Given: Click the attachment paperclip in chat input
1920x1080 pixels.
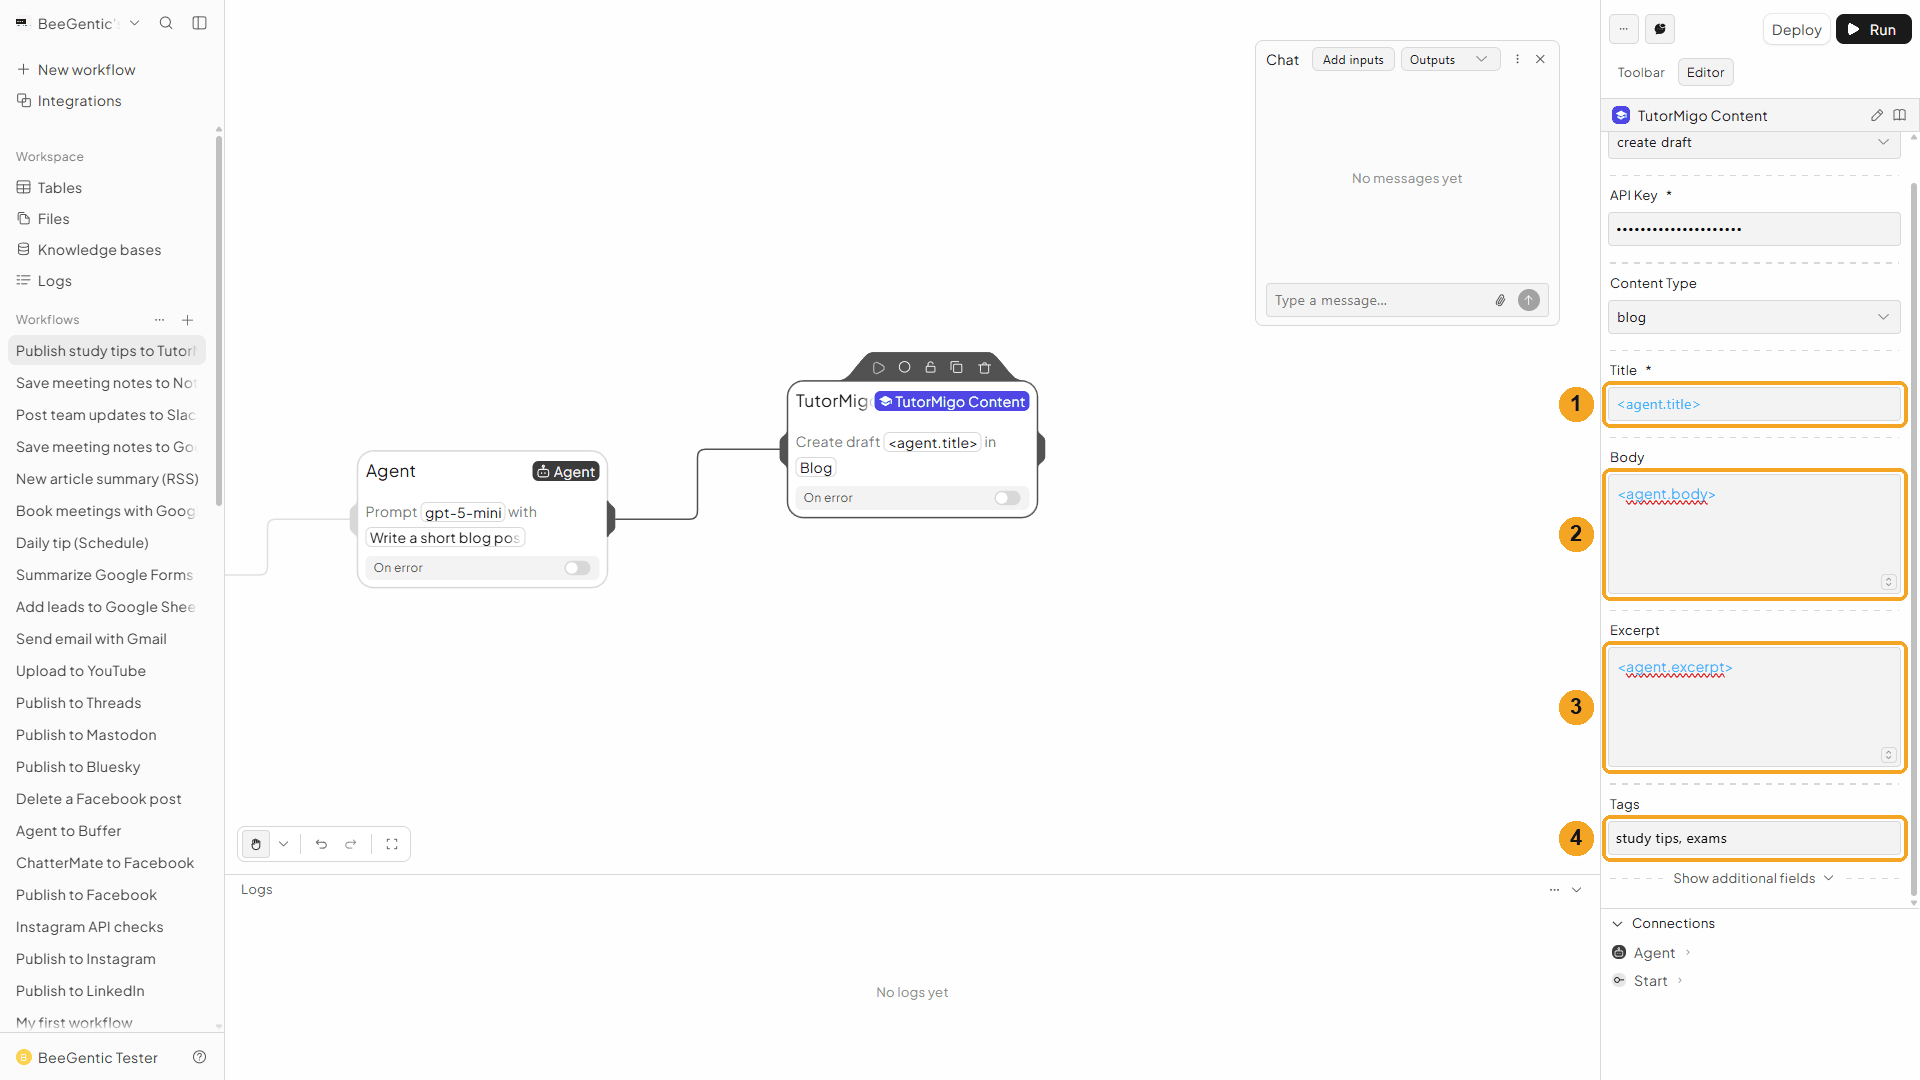Looking at the screenshot, I should tap(1500, 300).
